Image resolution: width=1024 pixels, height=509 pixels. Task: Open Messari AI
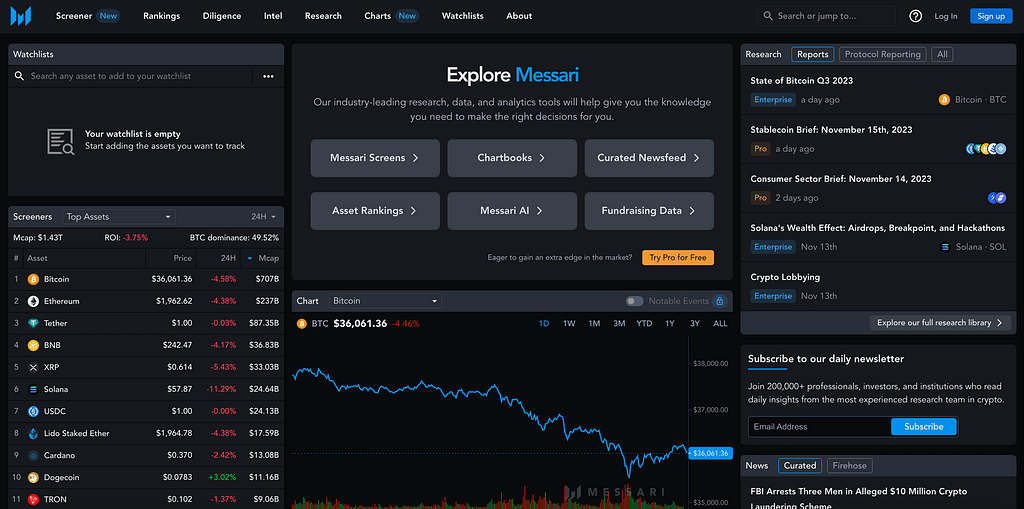pos(512,211)
